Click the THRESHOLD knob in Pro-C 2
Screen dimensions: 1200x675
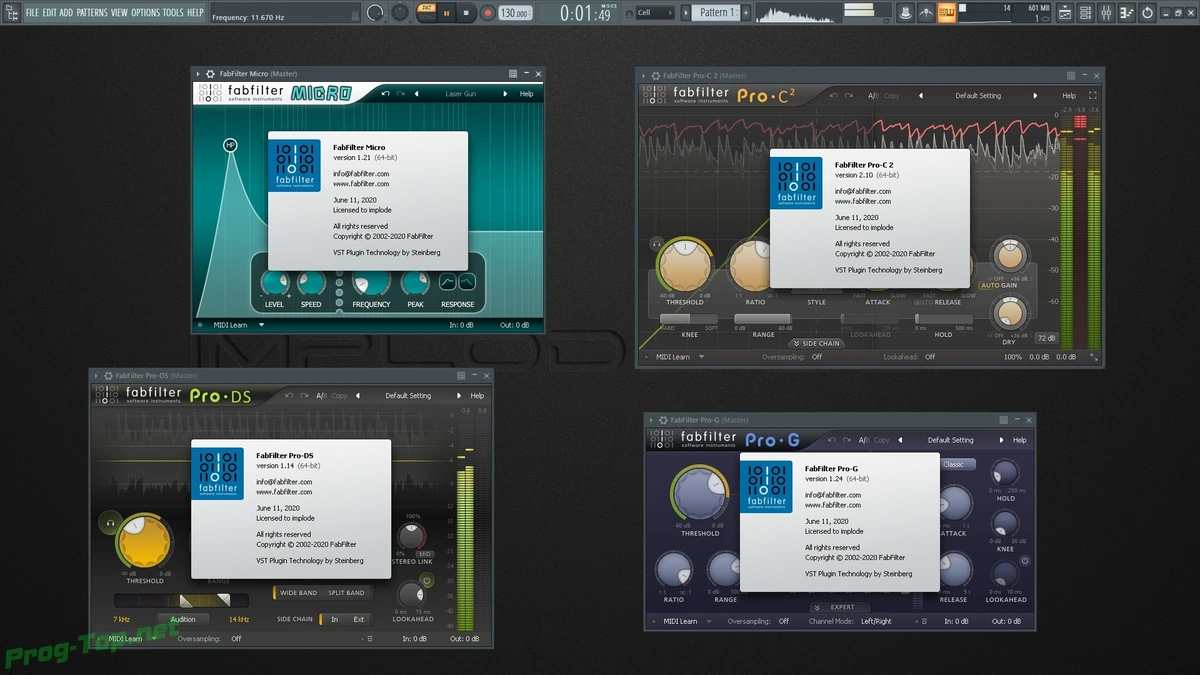pos(685,267)
